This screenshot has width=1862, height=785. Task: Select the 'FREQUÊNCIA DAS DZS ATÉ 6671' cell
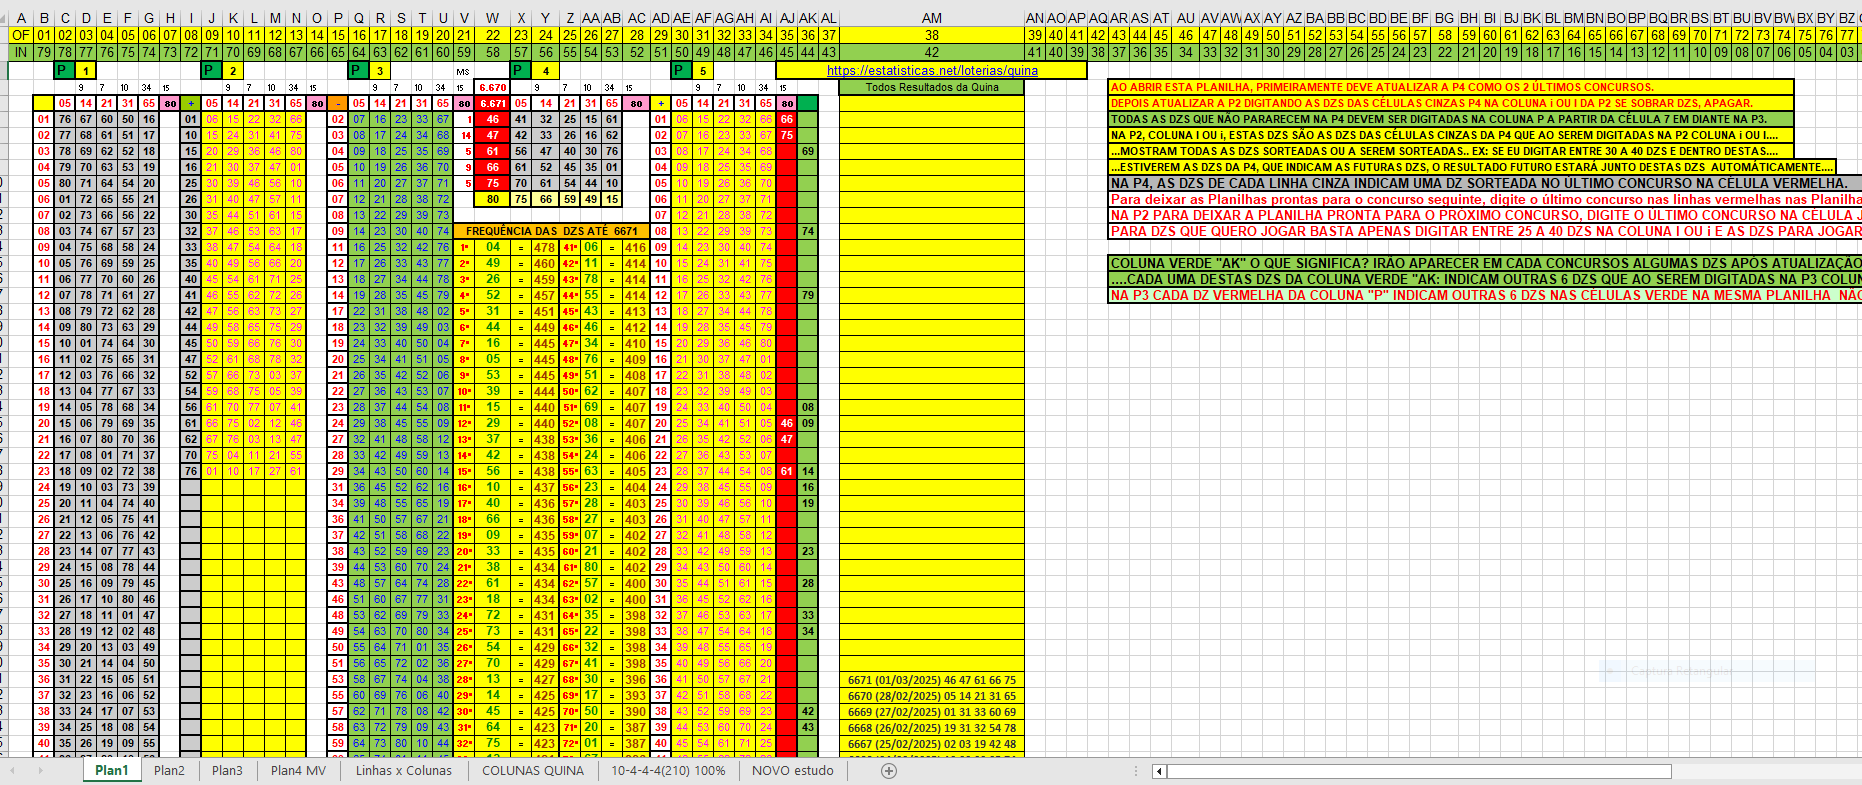[552, 231]
